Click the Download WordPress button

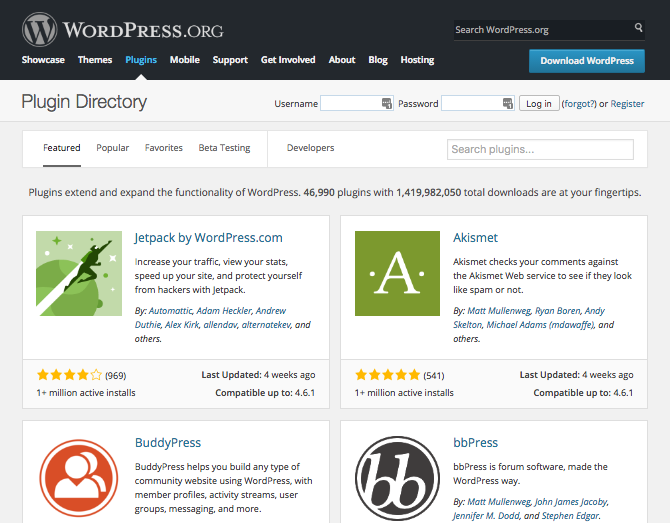coord(587,61)
